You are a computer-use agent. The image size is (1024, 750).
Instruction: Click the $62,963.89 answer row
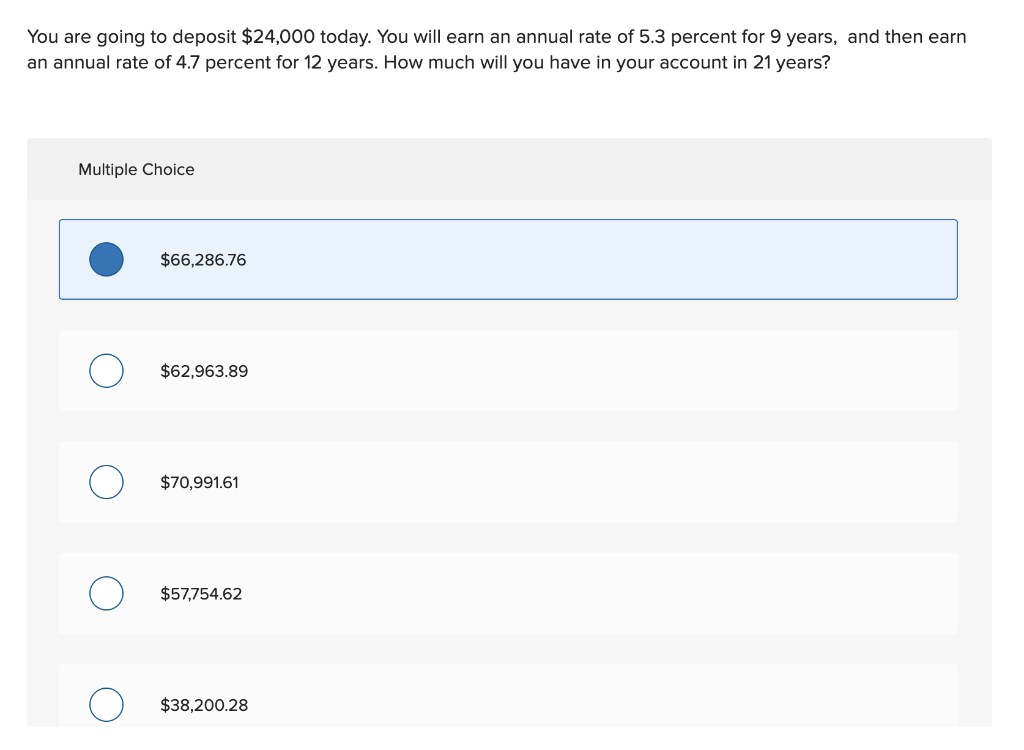click(508, 370)
